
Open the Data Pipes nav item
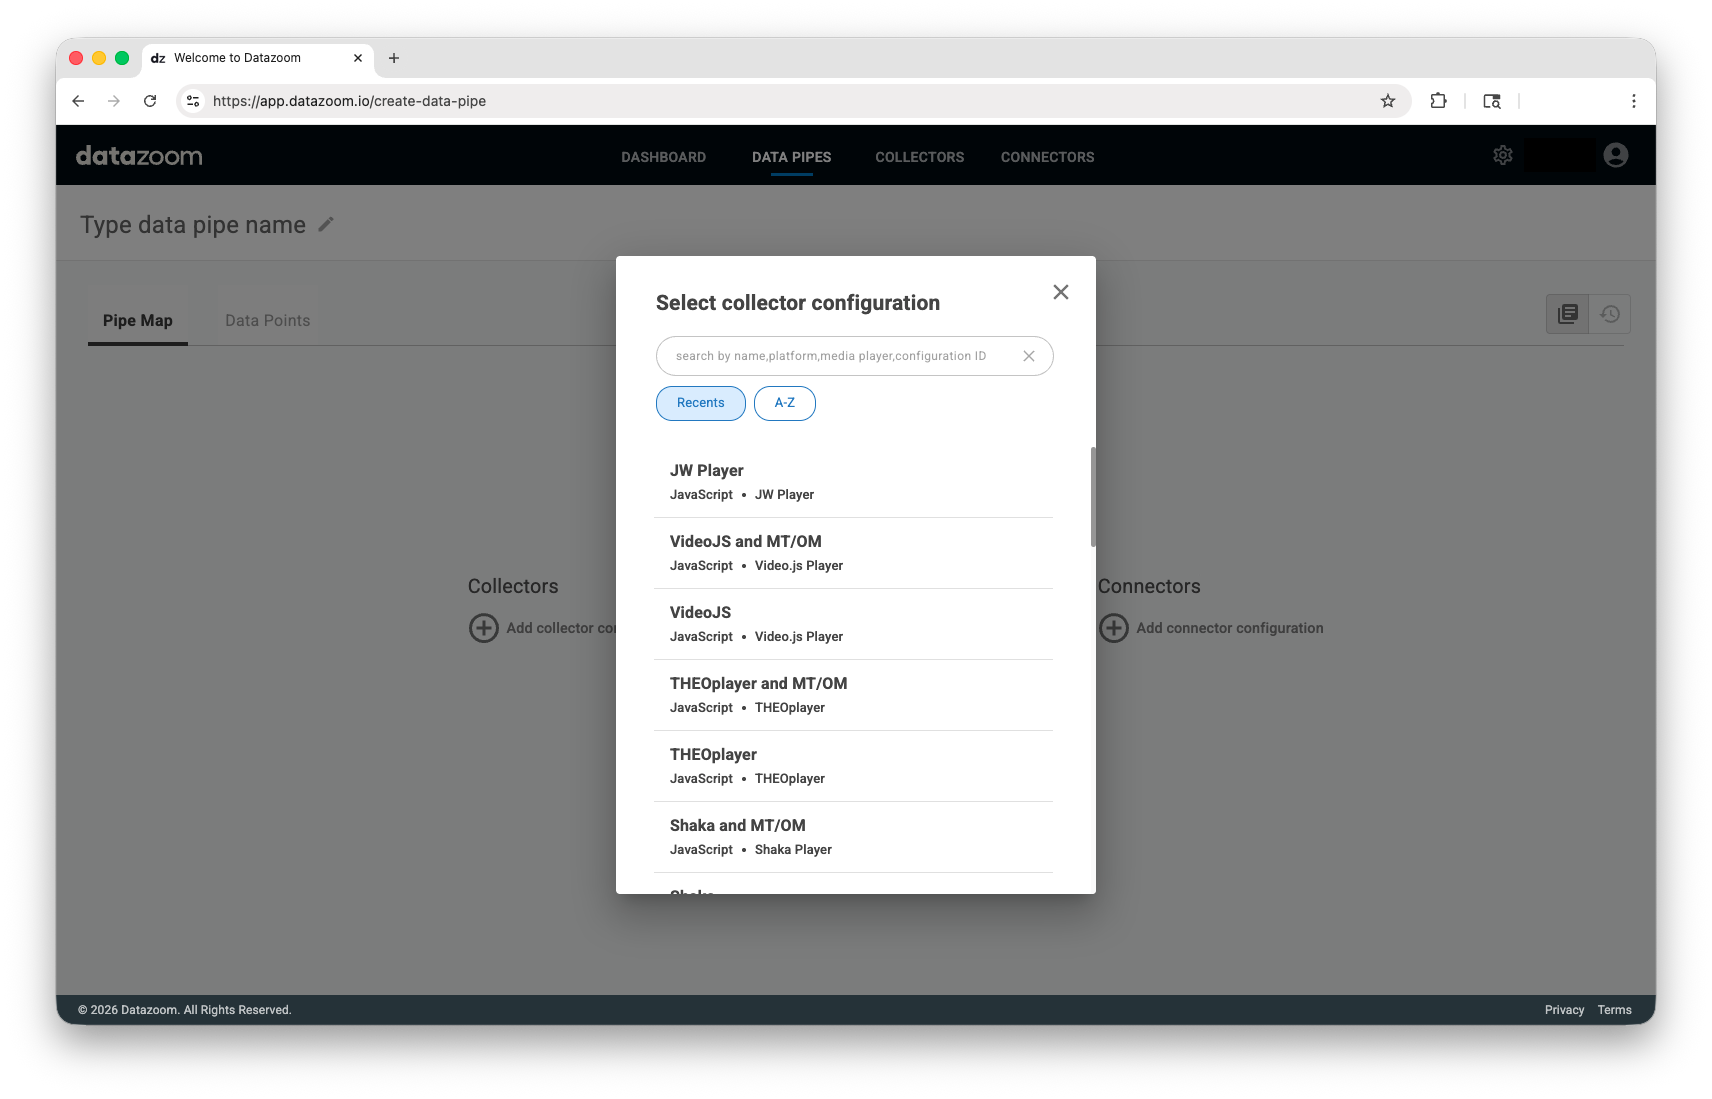[x=792, y=157]
